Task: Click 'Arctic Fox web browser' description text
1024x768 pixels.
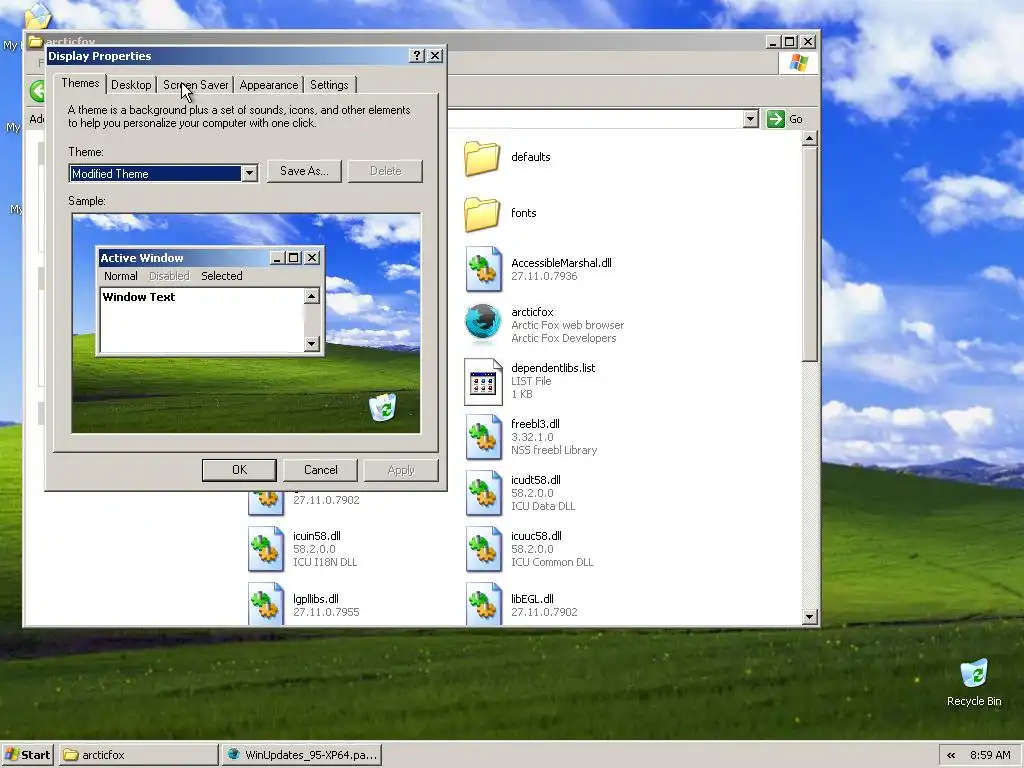Action: coord(567,325)
